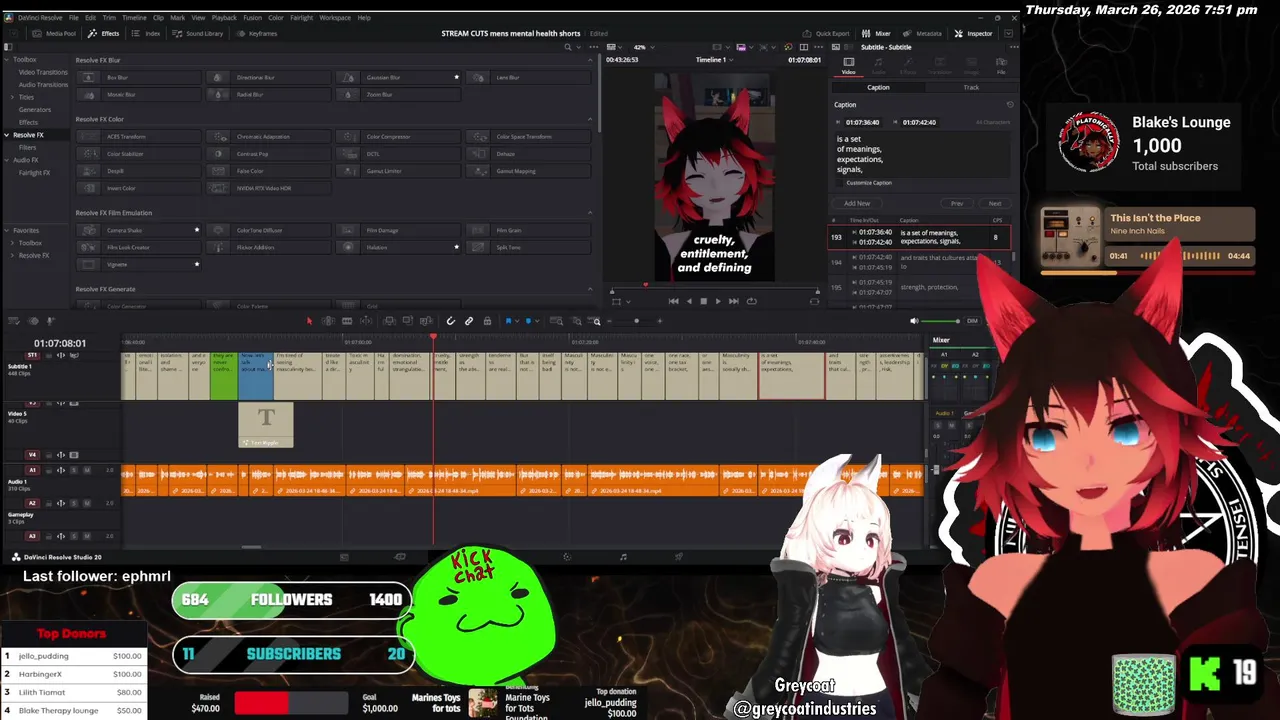This screenshot has width=1280, height=720.
Task: Select the Color Space Transform effect
Action: [x=528, y=136]
